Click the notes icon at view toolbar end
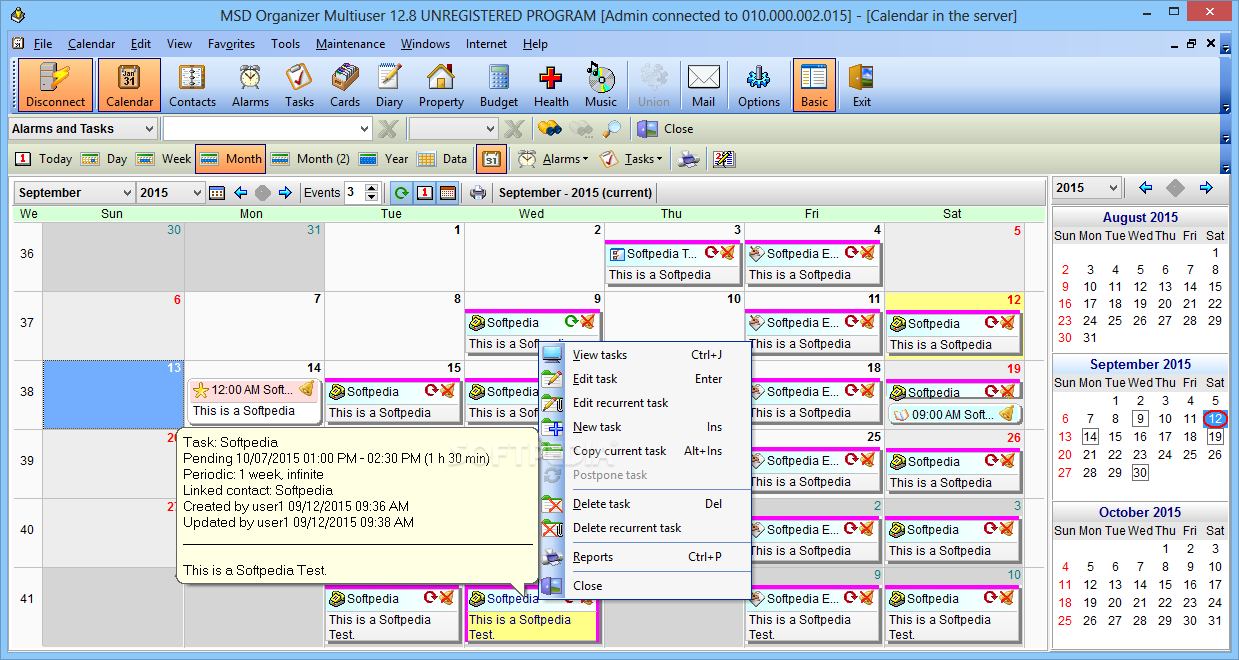 coord(724,158)
